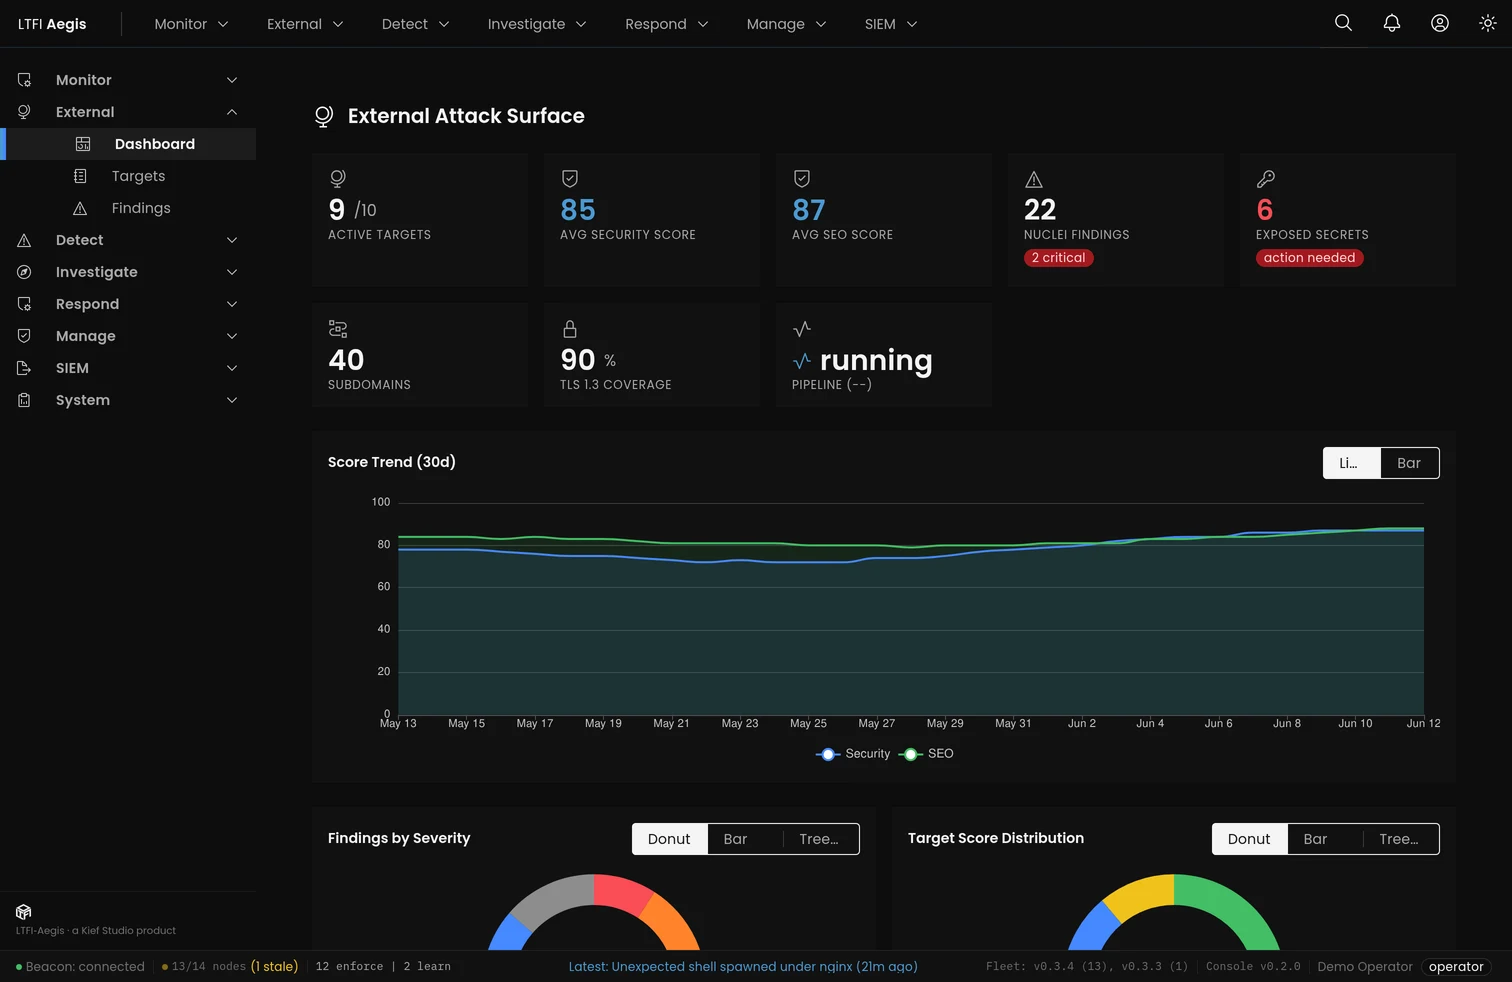Click the '12 enforce' status text
This screenshot has width=1512, height=982.
(x=349, y=967)
